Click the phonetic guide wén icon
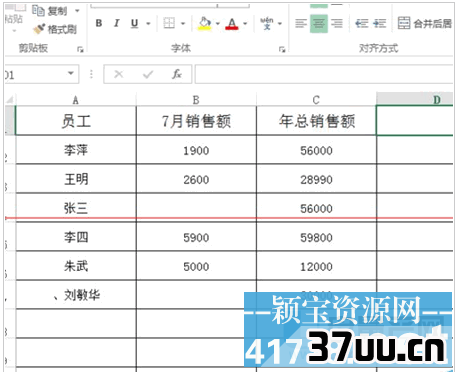 coord(267,23)
